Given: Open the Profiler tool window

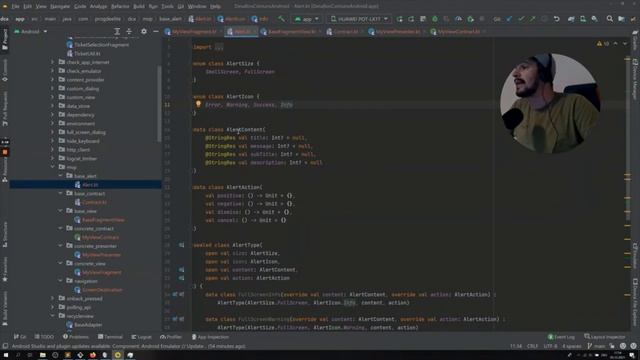Looking at the screenshot, I should click(171, 337).
